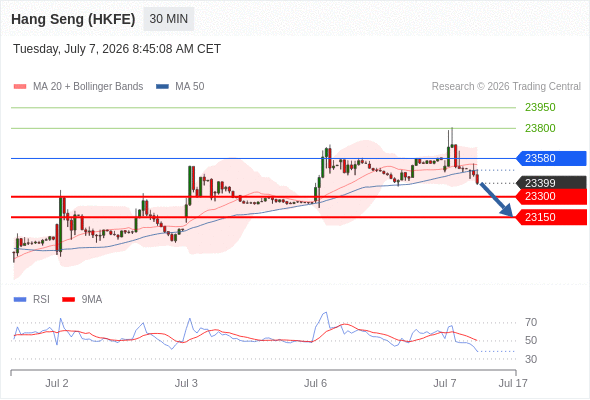
Task: Click the blue MA 50 legend swatch
Action: (162, 87)
